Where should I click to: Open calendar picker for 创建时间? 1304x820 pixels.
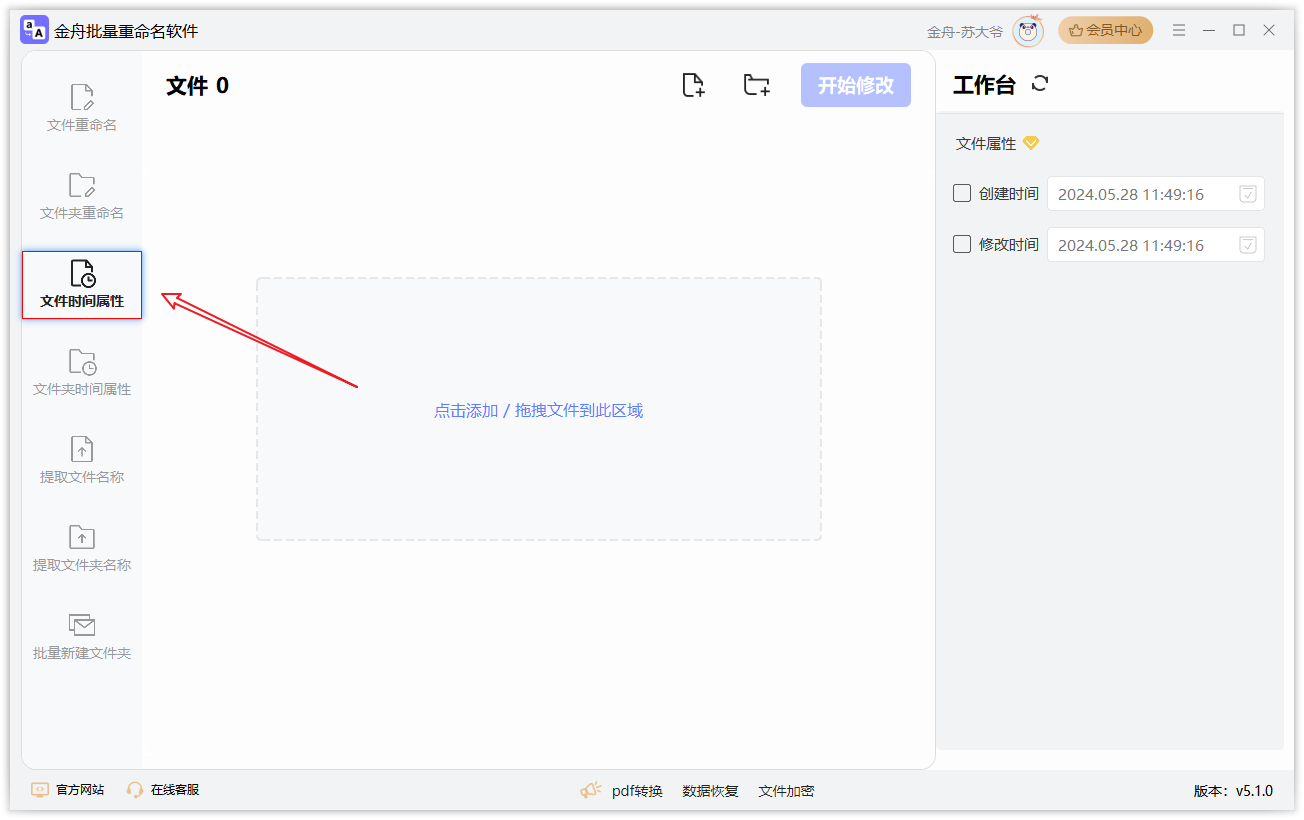point(1248,194)
